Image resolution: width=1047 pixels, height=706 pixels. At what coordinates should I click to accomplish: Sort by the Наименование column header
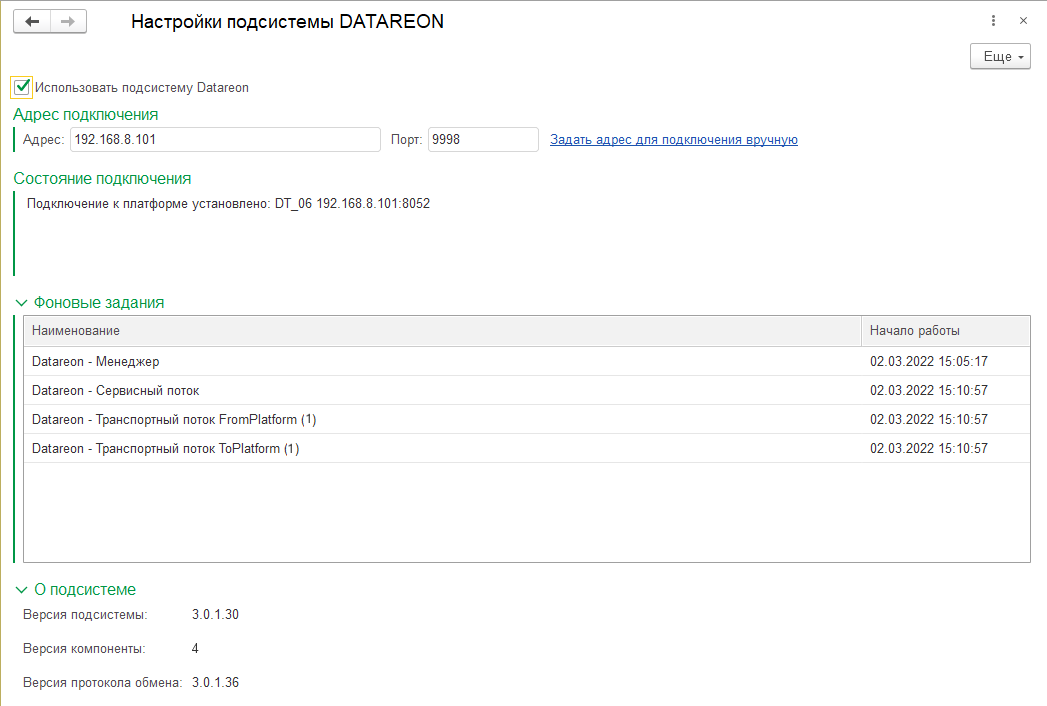coord(442,331)
